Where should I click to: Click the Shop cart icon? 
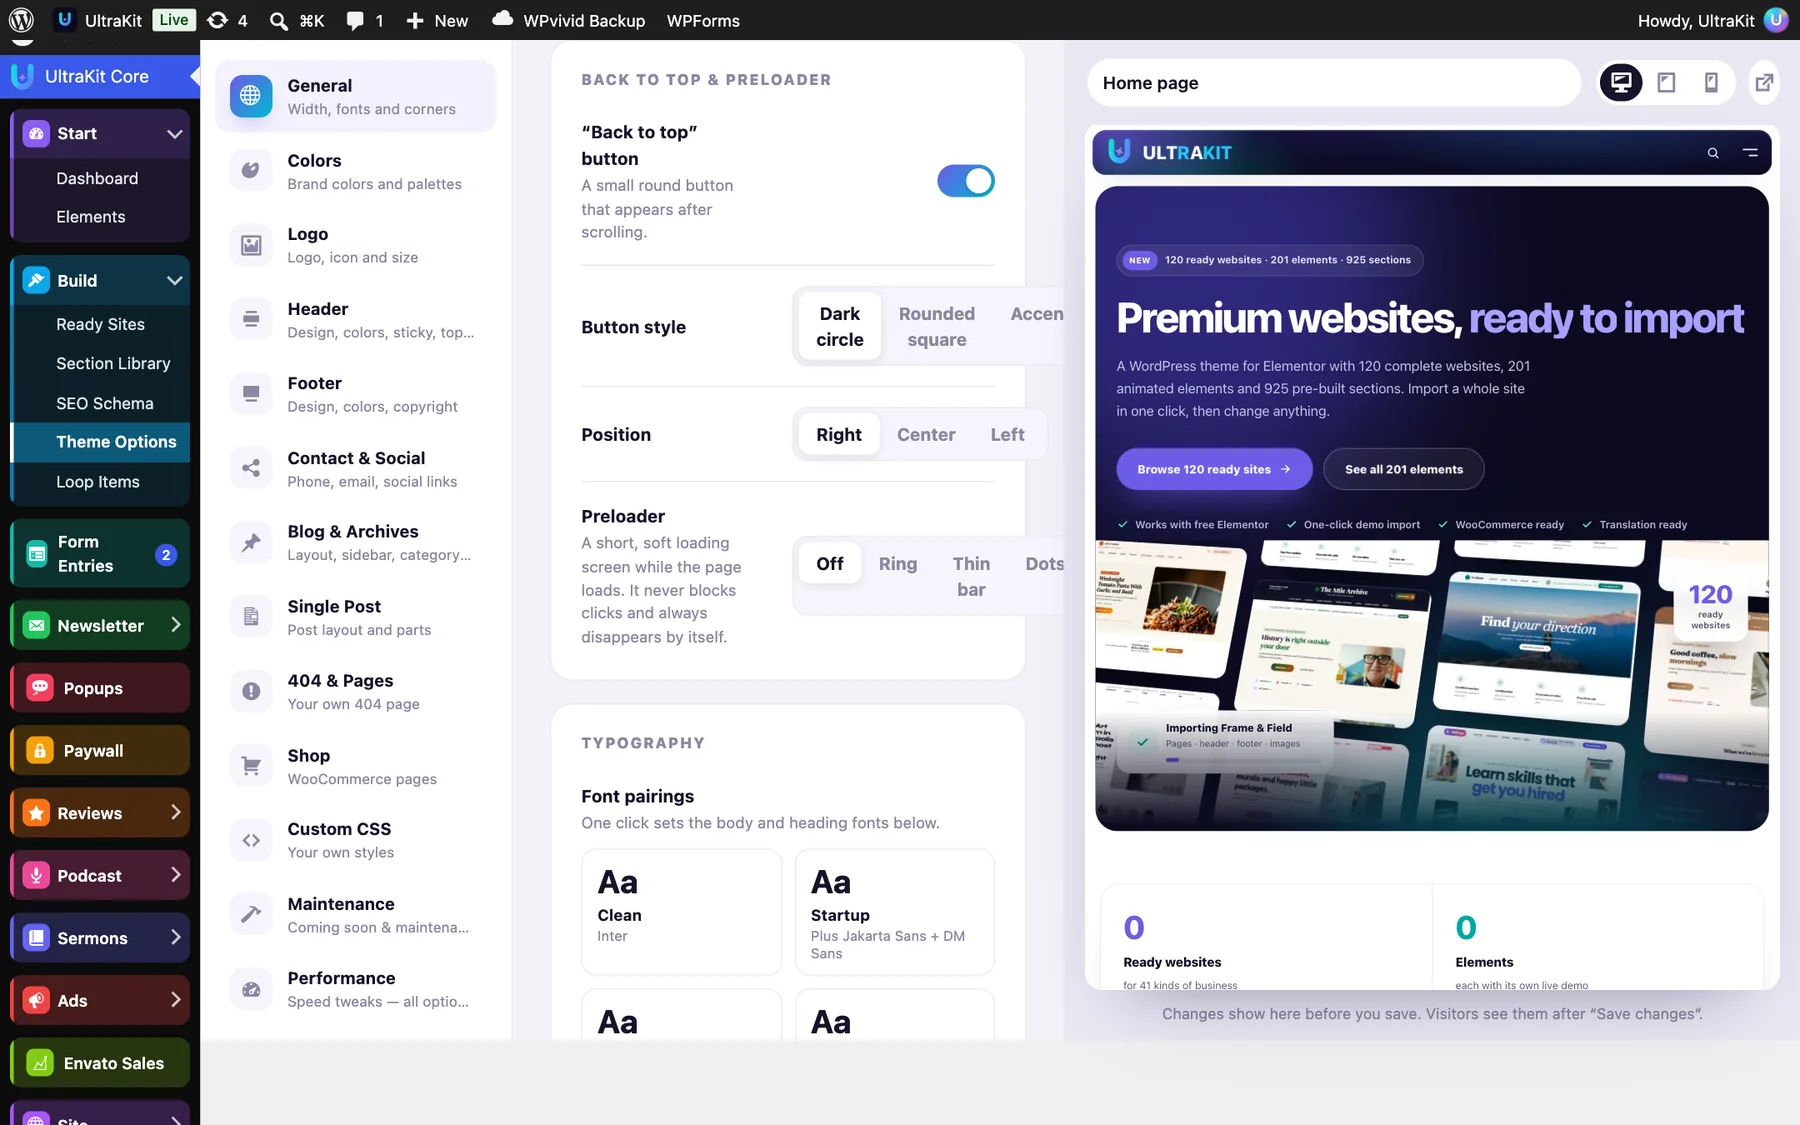[x=251, y=766]
